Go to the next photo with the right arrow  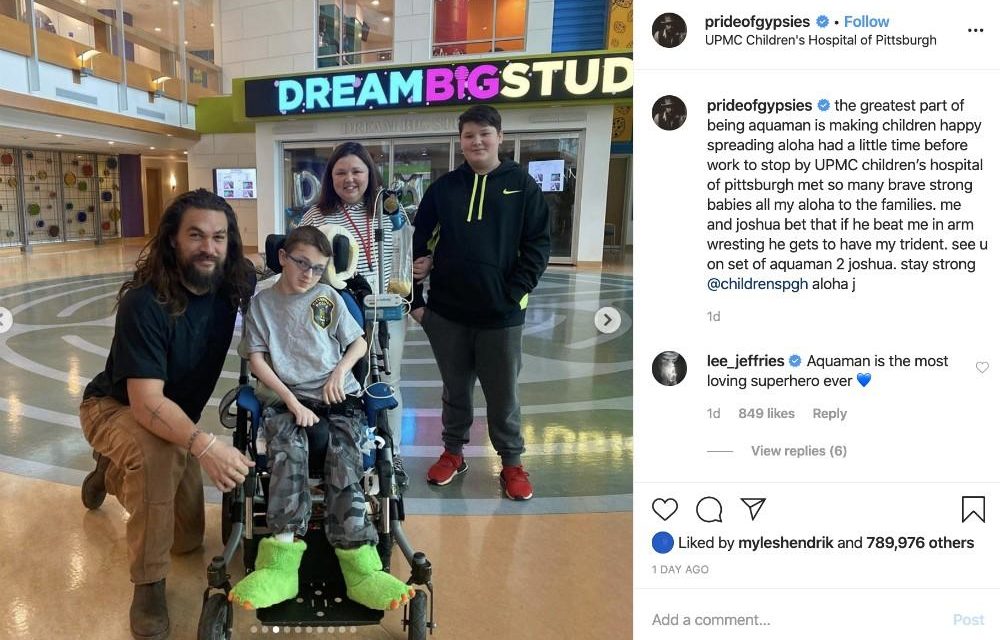608,319
